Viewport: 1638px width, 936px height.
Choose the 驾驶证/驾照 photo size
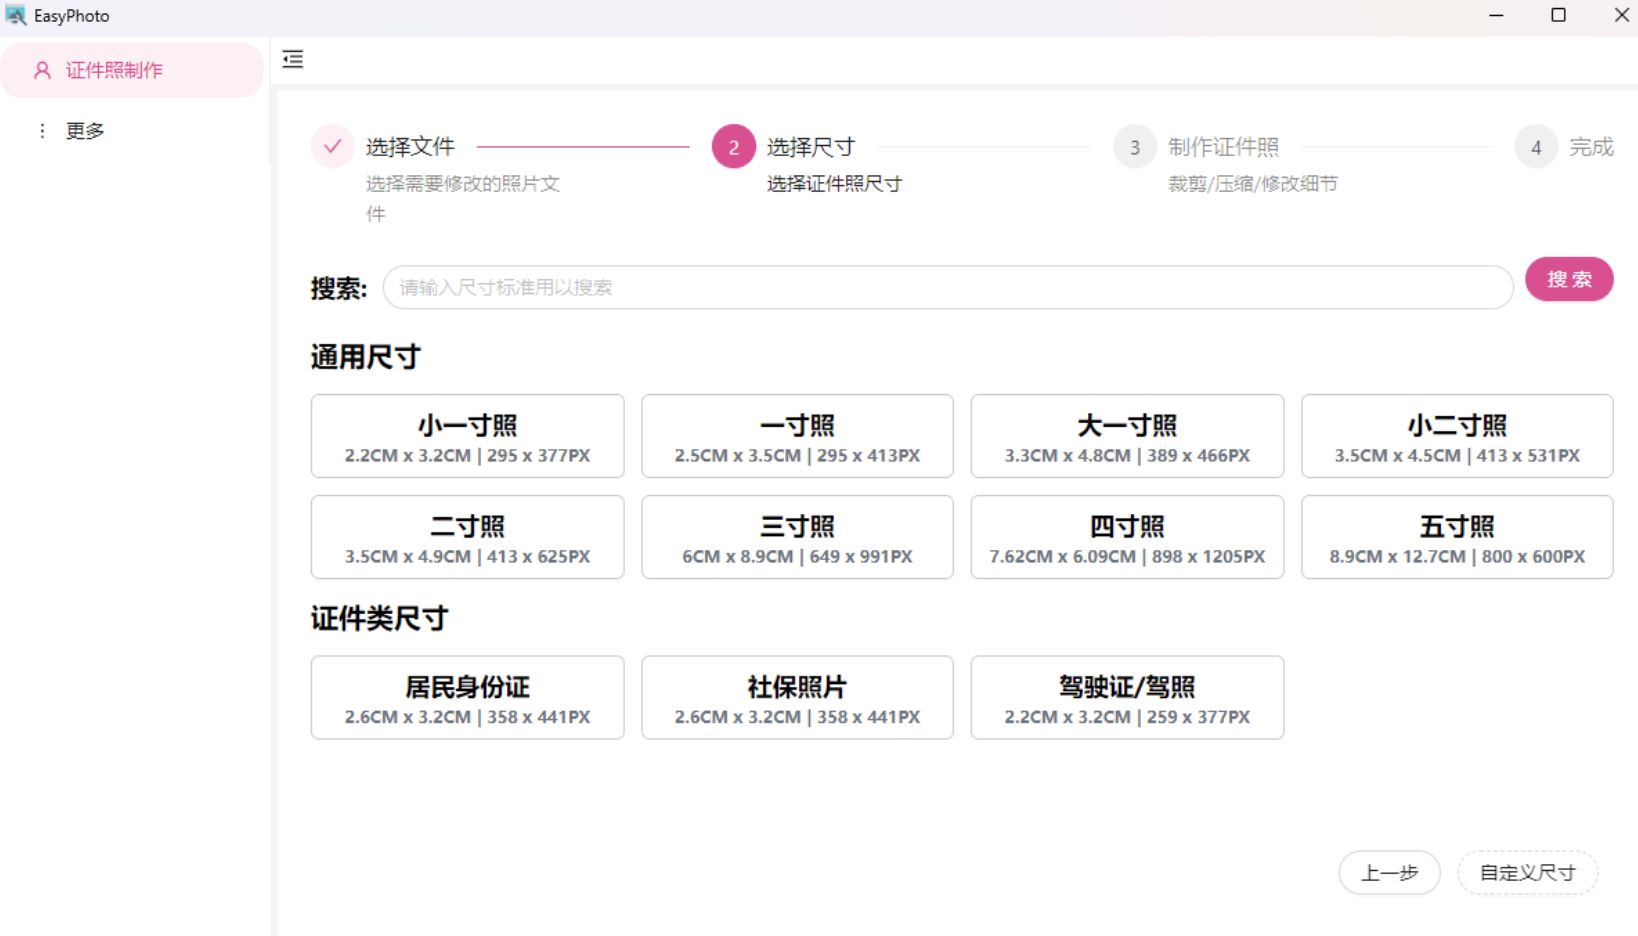(x=1127, y=697)
